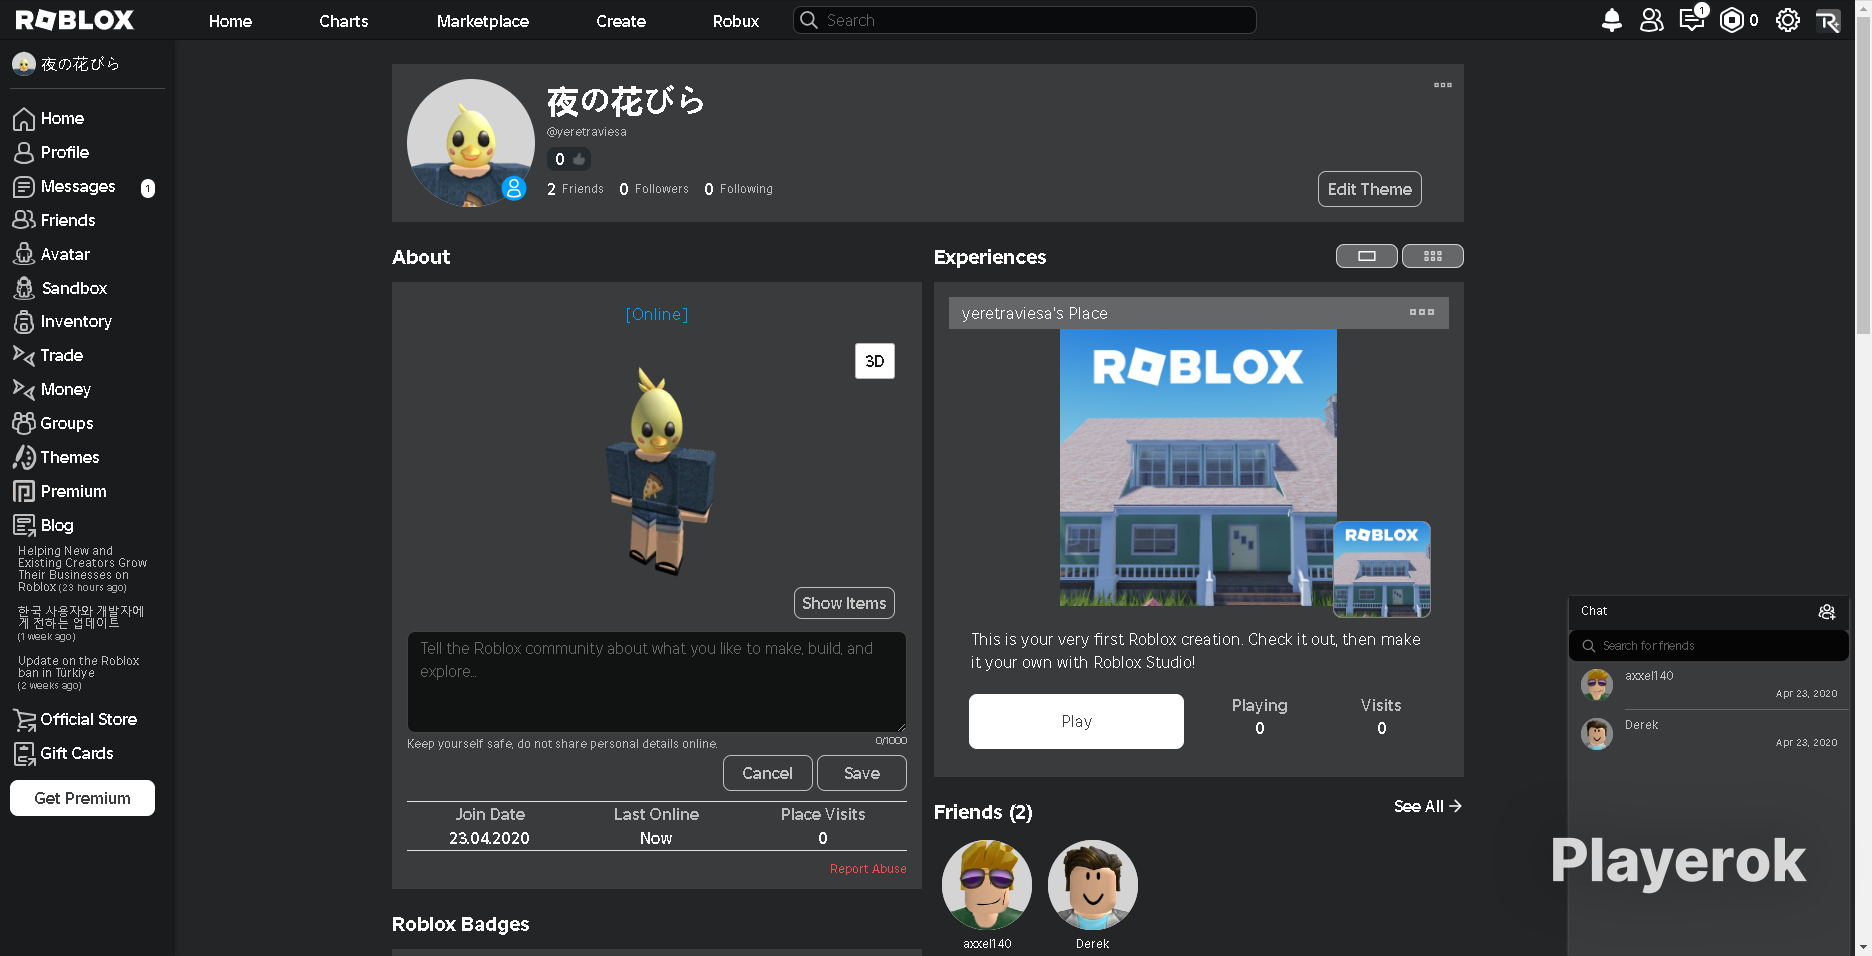Click the Roblox logo in the header

click(x=74, y=20)
